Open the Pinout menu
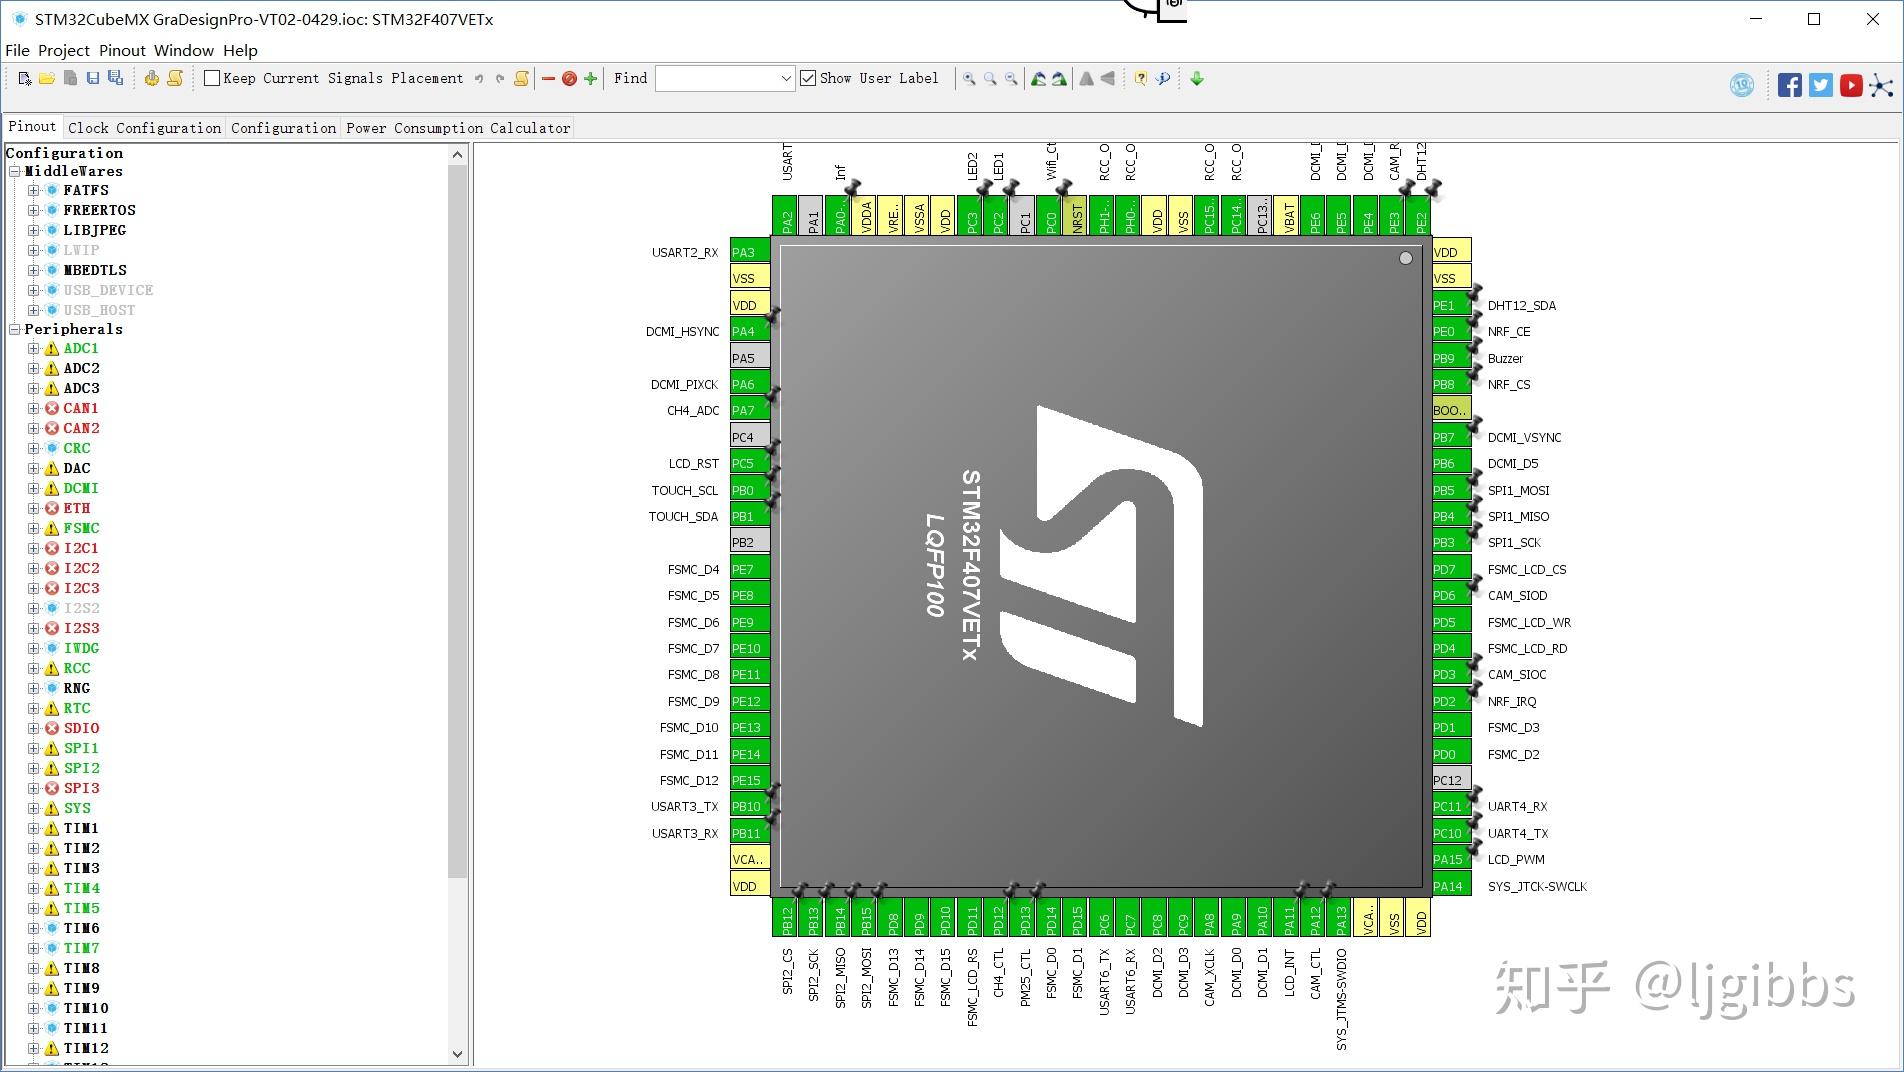 tap(122, 50)
